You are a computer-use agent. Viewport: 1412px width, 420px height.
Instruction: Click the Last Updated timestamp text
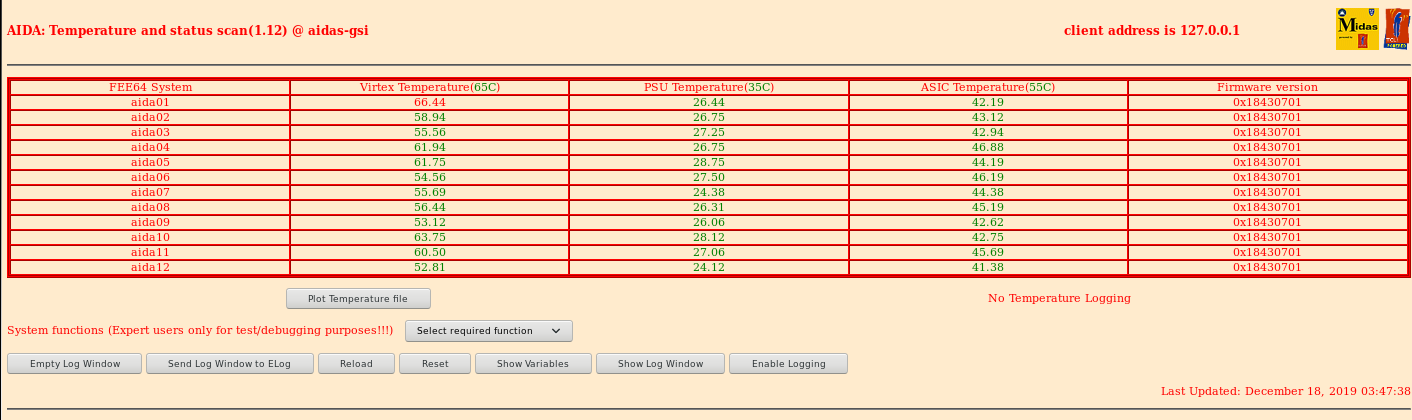pyautogui.click(x=1286, y=392)
